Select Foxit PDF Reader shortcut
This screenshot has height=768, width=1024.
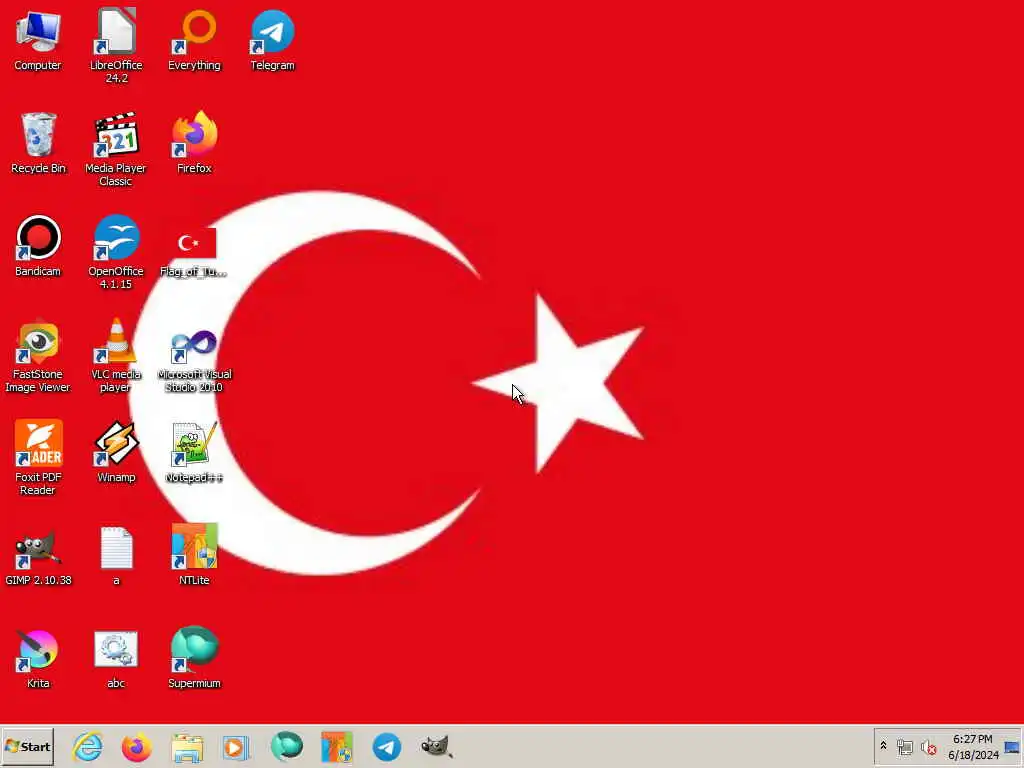[x=38, y=458]
